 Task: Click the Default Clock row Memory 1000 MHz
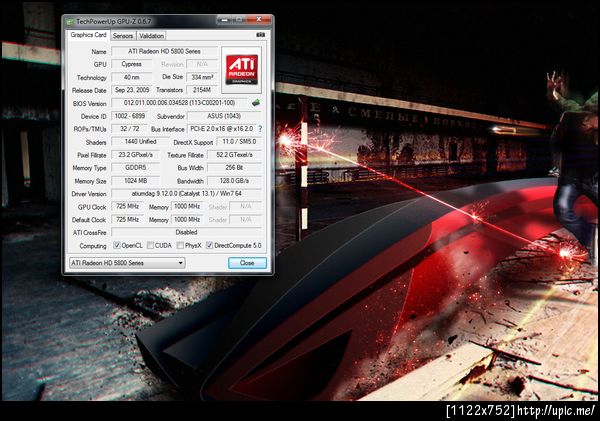[187, 219]
